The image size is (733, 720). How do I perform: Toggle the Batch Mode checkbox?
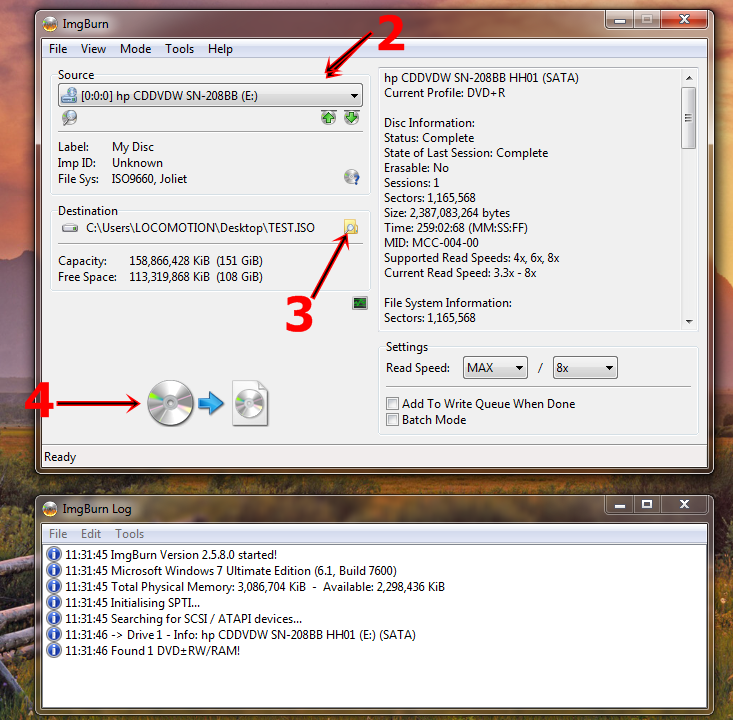[392, 419]
